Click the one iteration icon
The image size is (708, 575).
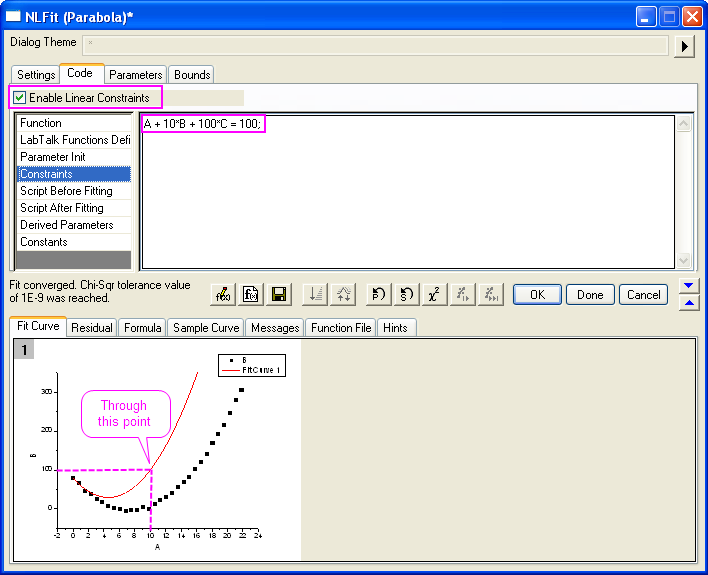pos(462,294)
